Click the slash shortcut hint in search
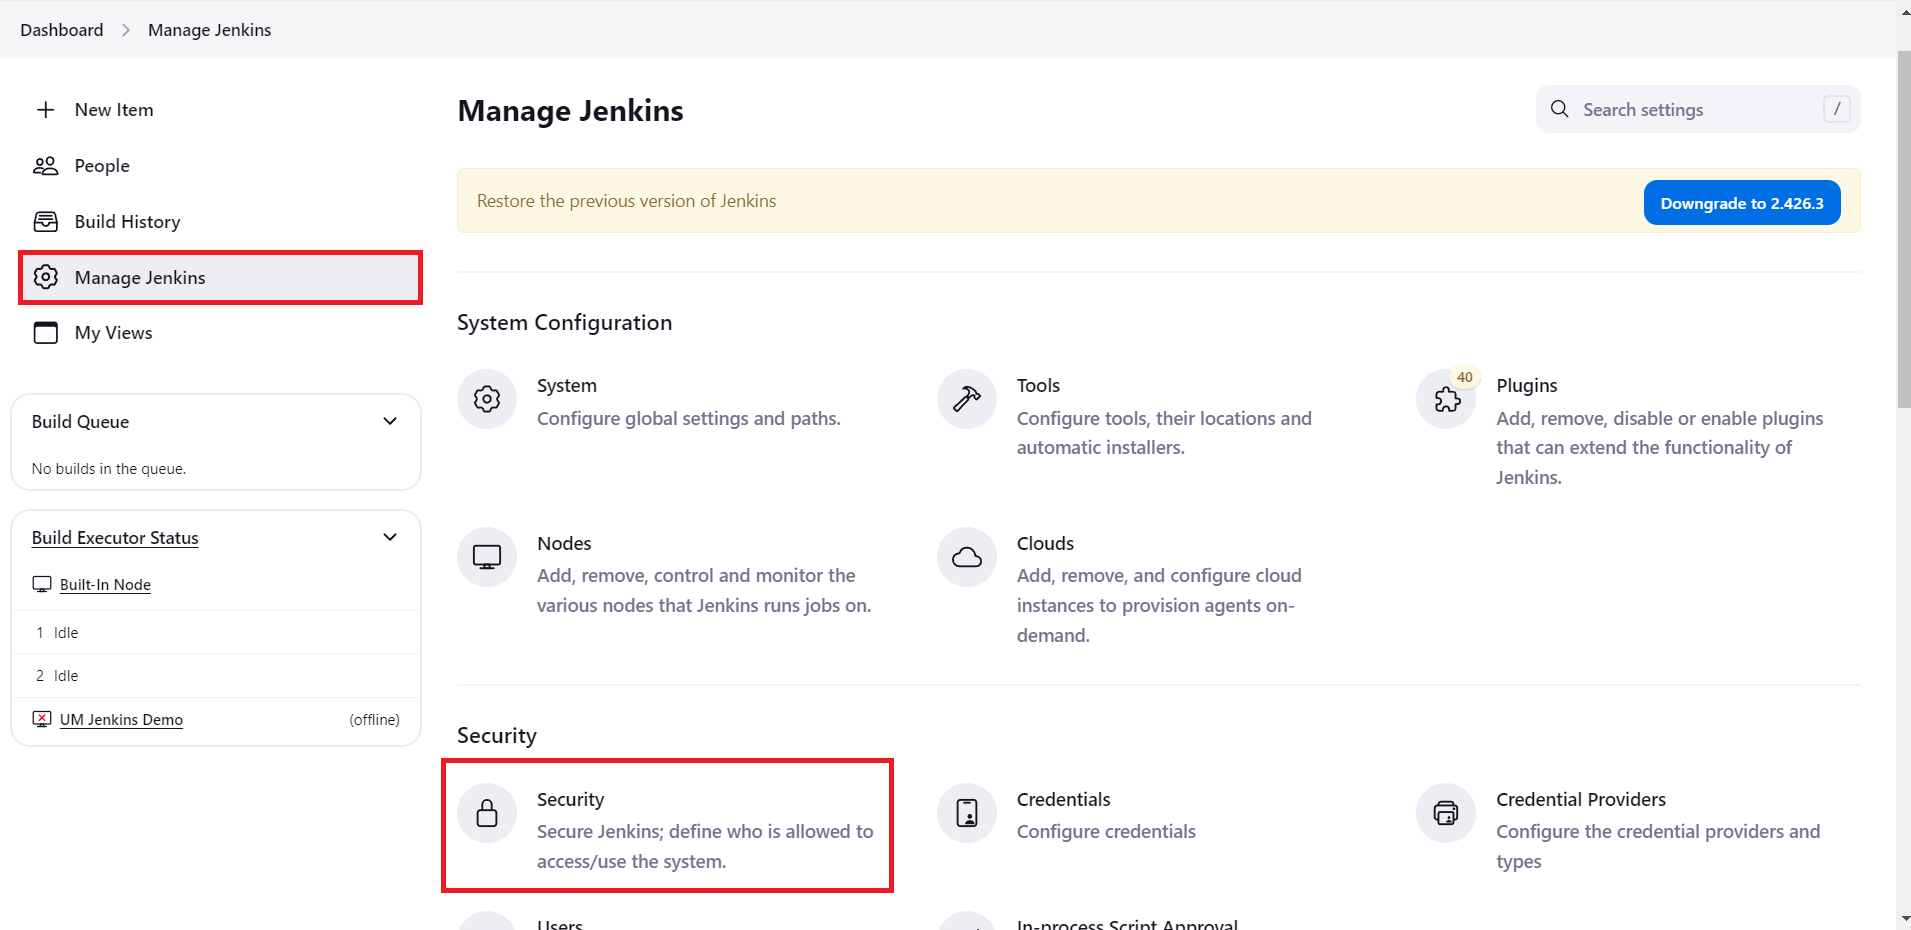This screenshot has height=930, width=1911. tap(1837, 109)
